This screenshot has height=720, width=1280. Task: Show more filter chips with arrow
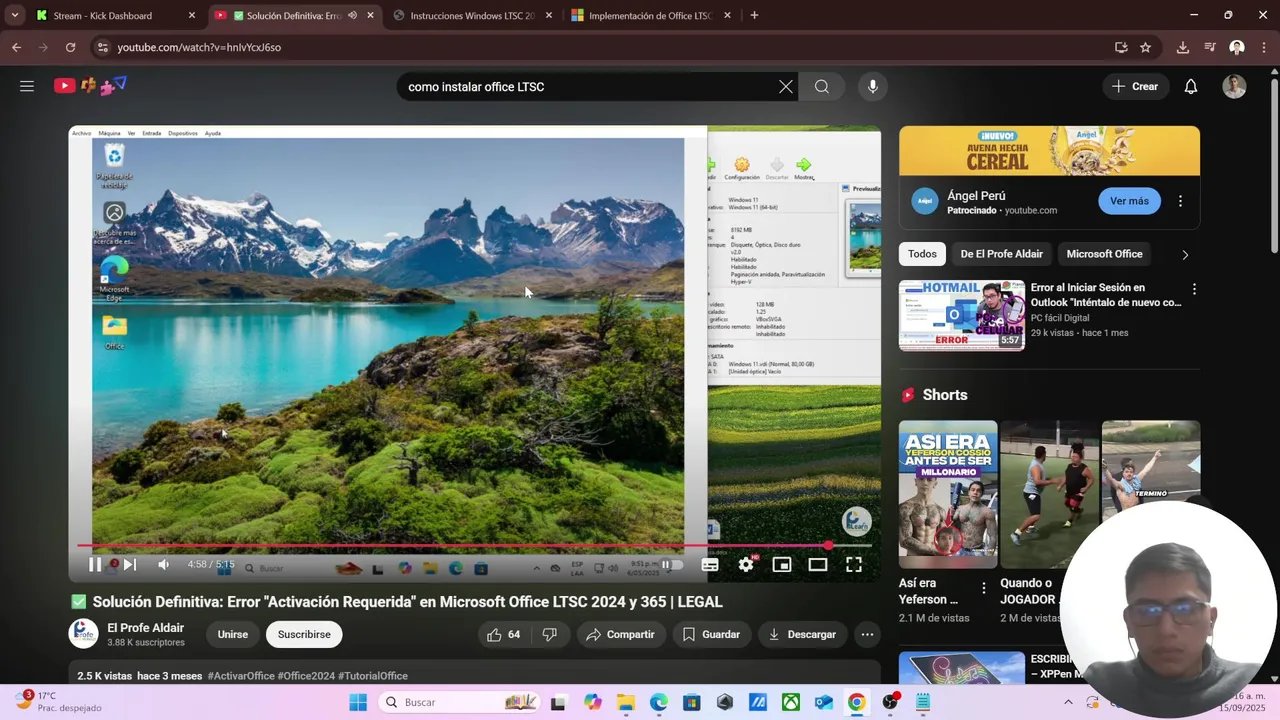(1185, 255)
